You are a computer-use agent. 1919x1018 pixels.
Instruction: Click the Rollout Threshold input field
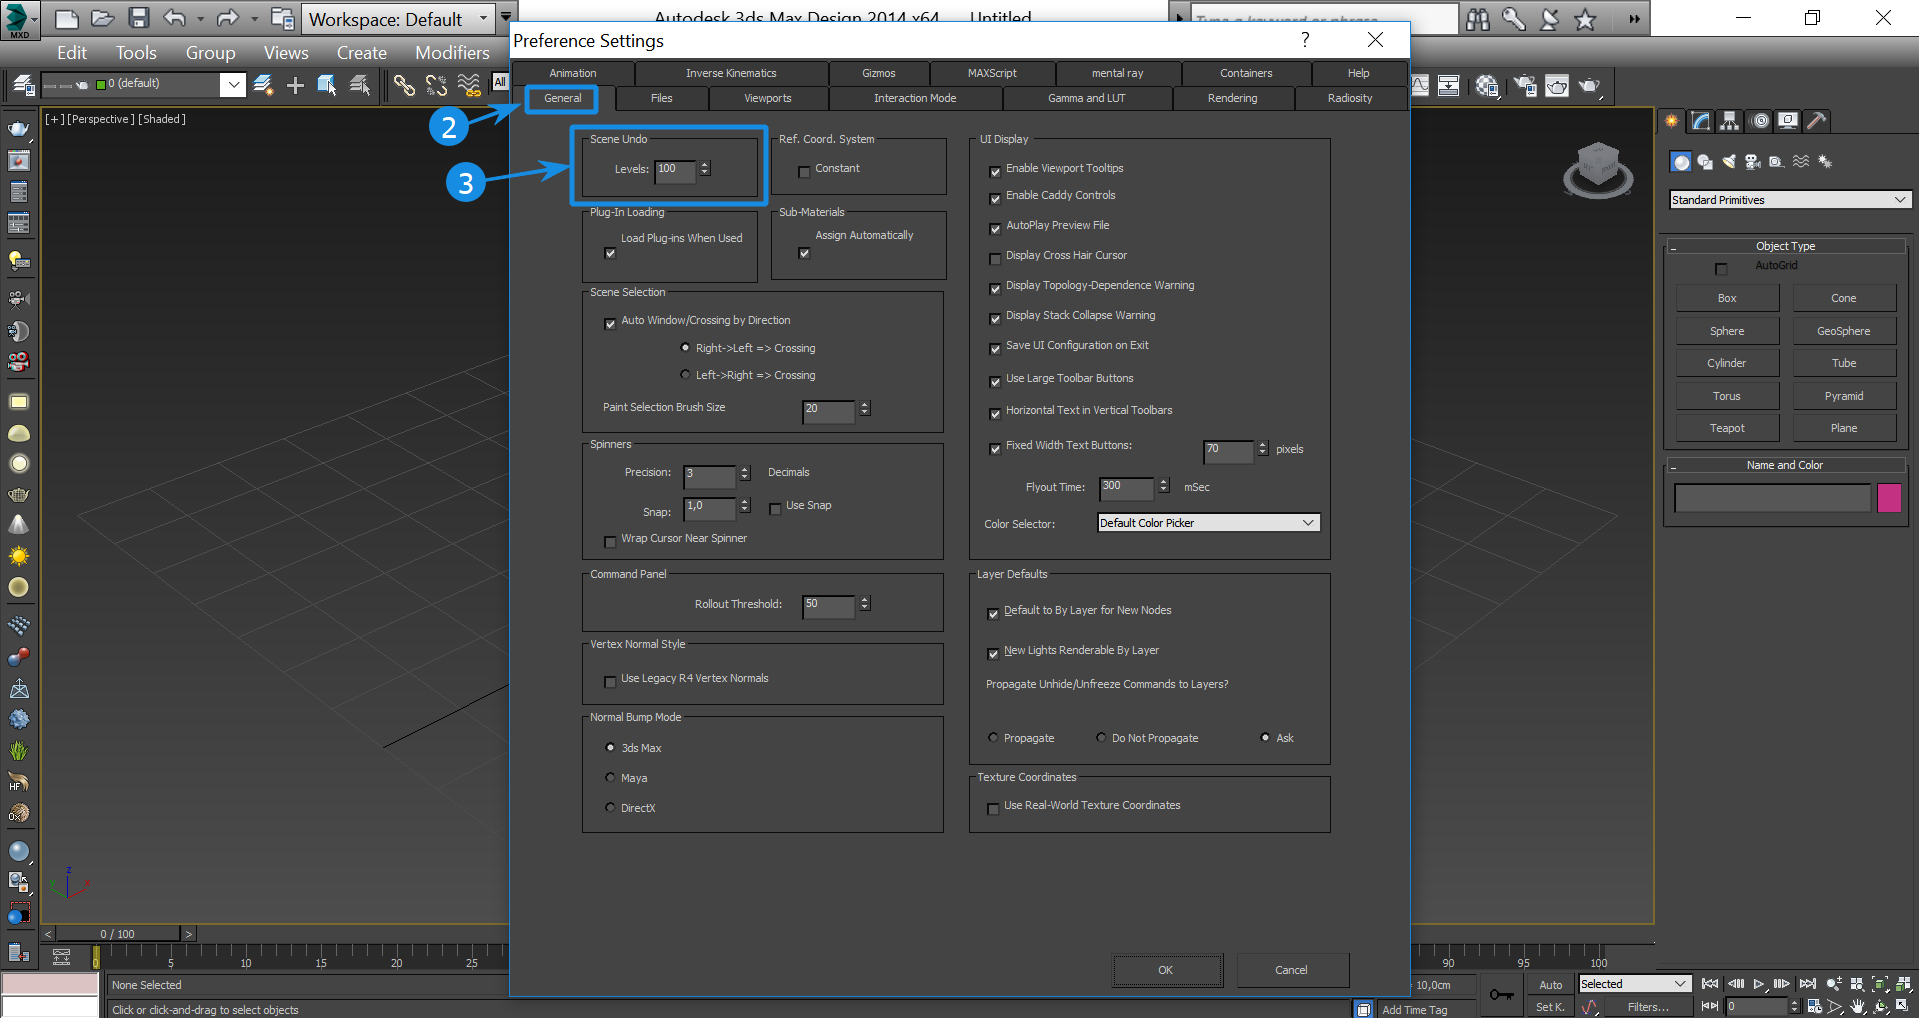[829, 605]
